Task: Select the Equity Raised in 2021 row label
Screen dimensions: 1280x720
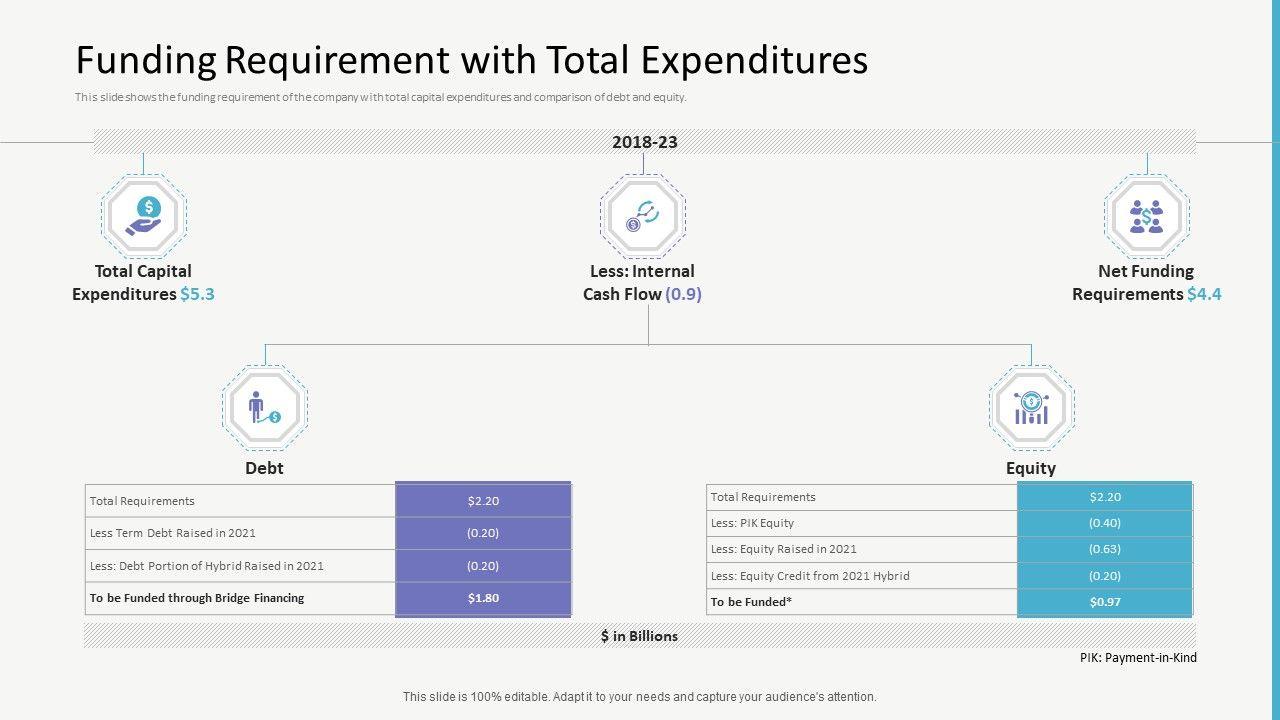Action: tap(783, 549)
